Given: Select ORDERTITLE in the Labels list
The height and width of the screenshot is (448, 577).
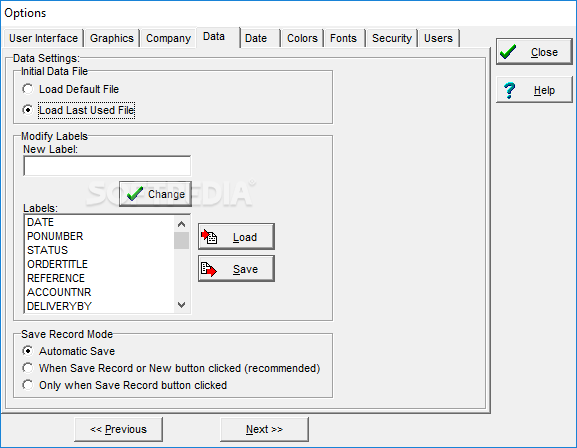Looking at the screenshot, I should coord(100,264).
